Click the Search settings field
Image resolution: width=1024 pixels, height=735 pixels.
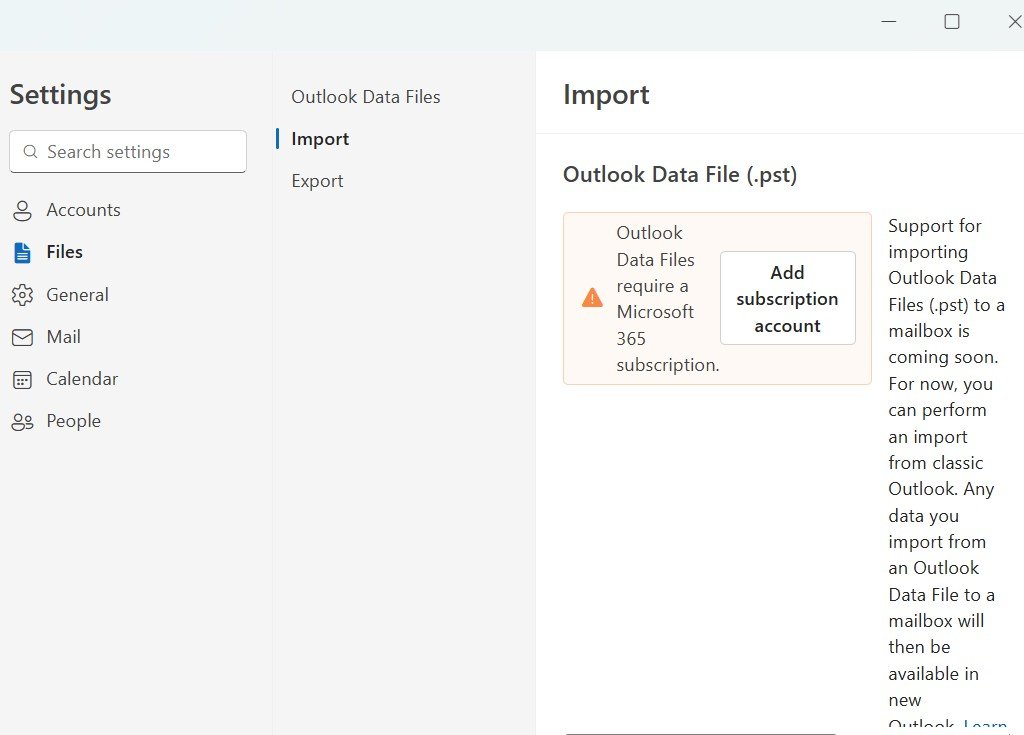pyautogui.click(x=127, y=151)
